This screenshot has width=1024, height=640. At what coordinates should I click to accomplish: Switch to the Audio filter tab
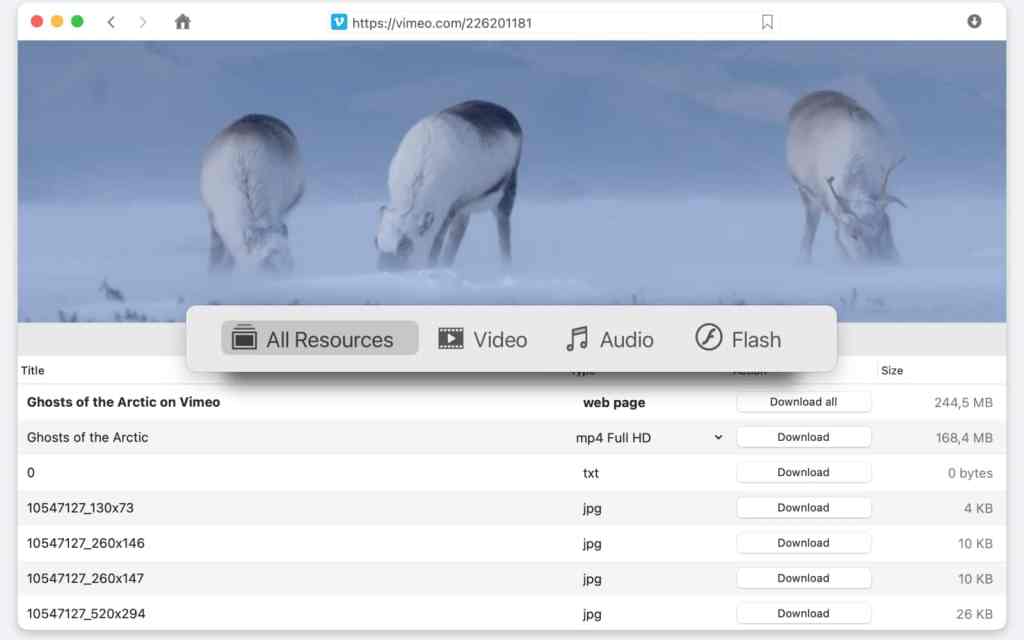tap(609, 339)
